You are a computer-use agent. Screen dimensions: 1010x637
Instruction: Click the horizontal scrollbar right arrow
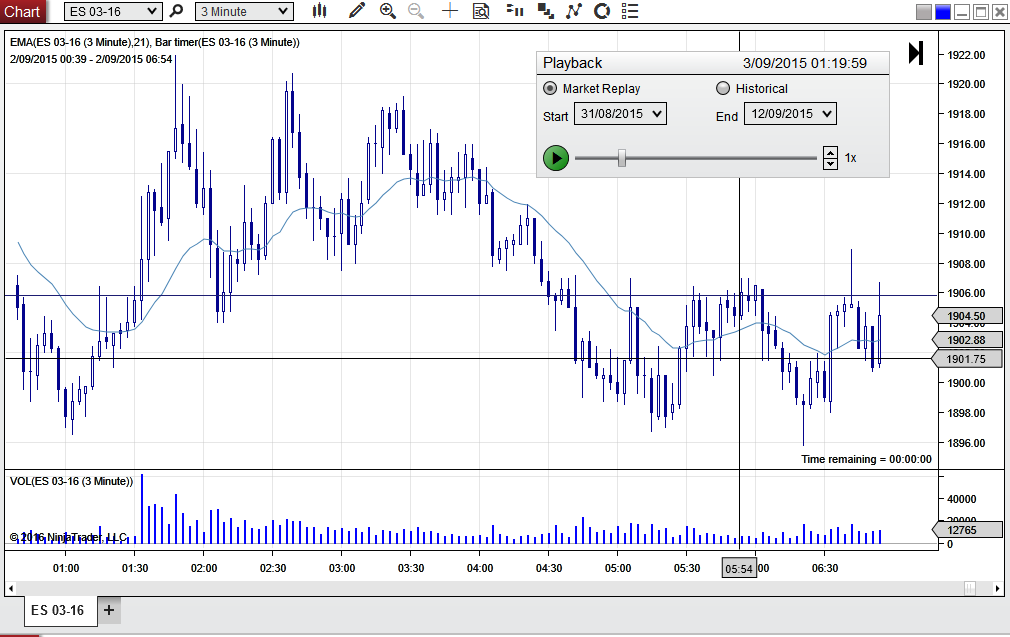click(997, 588)
